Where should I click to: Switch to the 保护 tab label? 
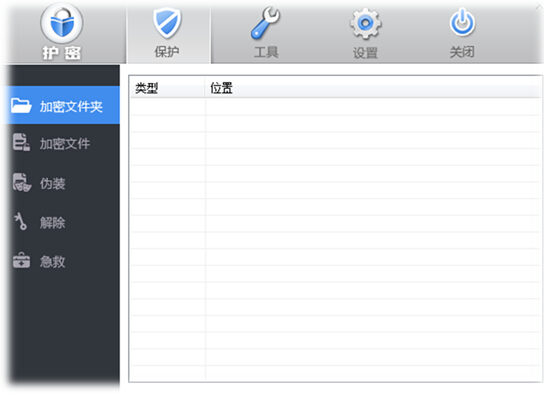(167, 52)
